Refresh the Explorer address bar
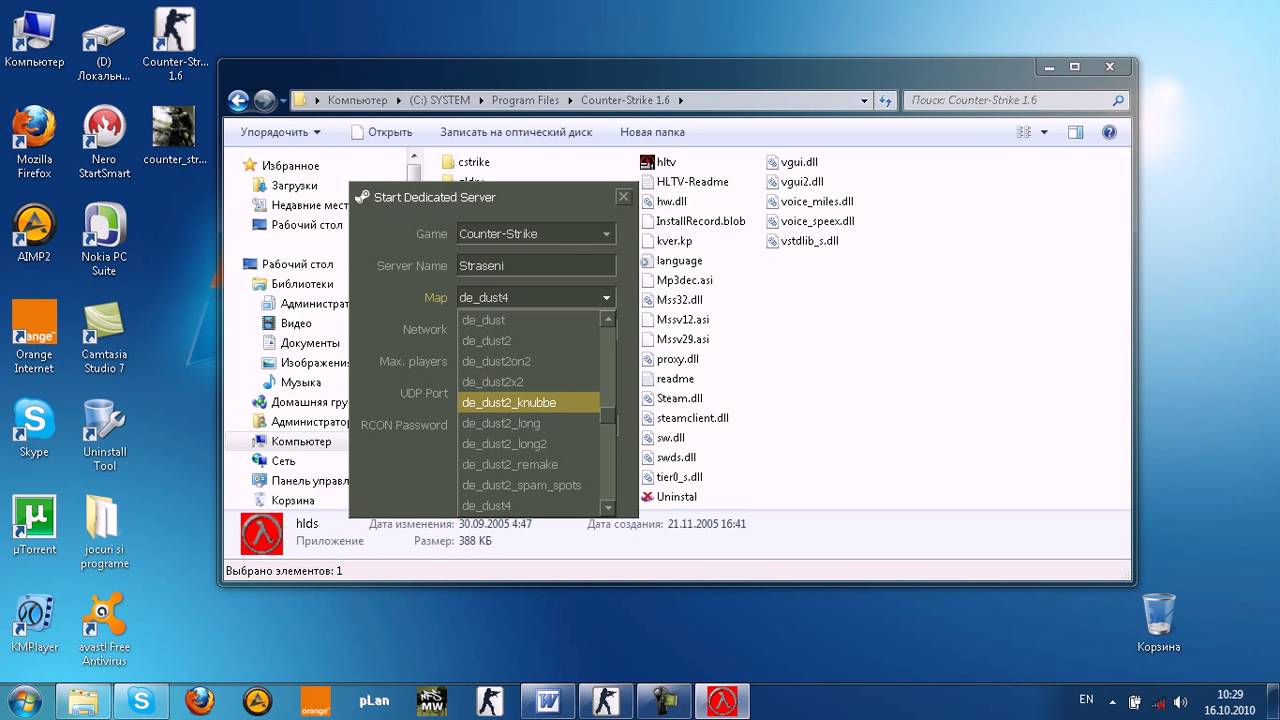The width and height of the screenshot is (1280, 720). pyautogui.click(x=885, y=100)
